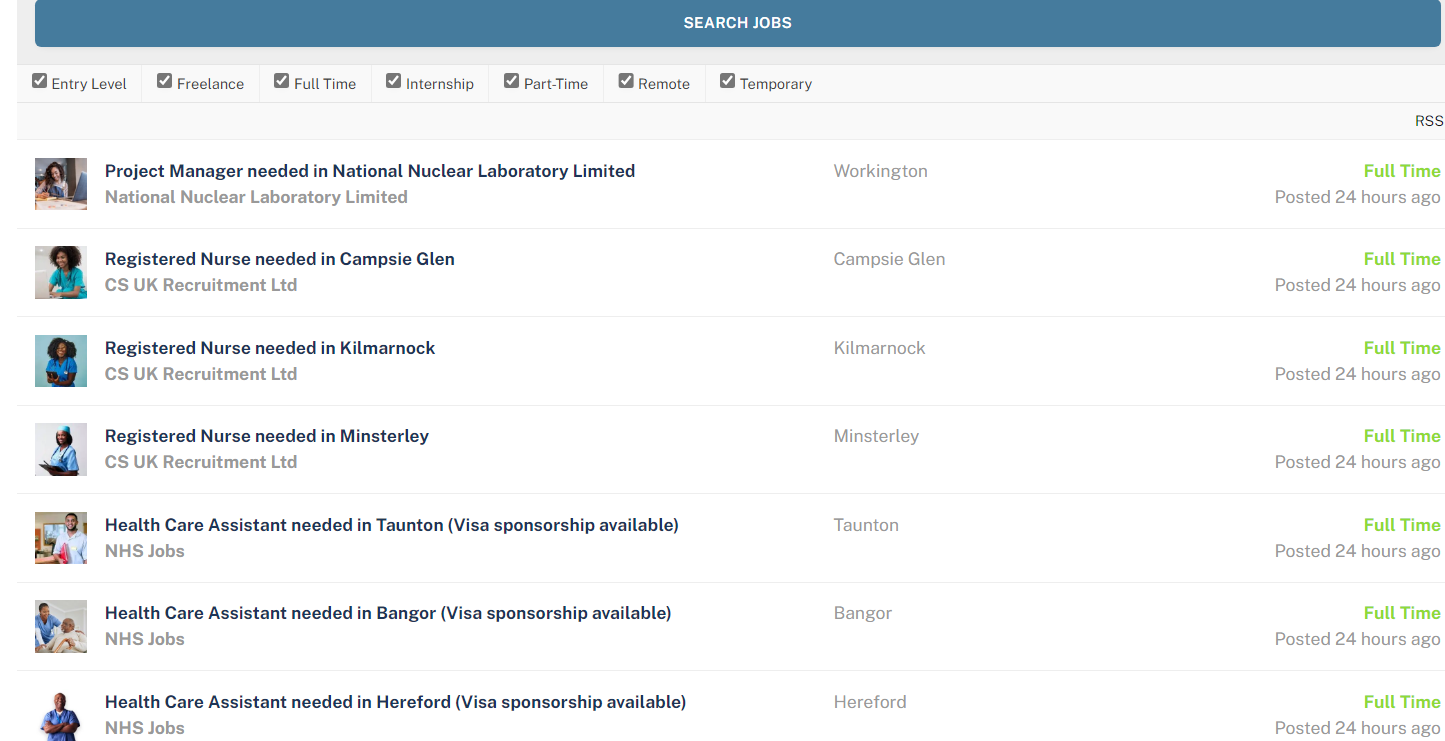Click CS UK Recruitment Ltd under Minsterley
Viewport: 1445px width, 741px height.
click(x=201, y=462)
